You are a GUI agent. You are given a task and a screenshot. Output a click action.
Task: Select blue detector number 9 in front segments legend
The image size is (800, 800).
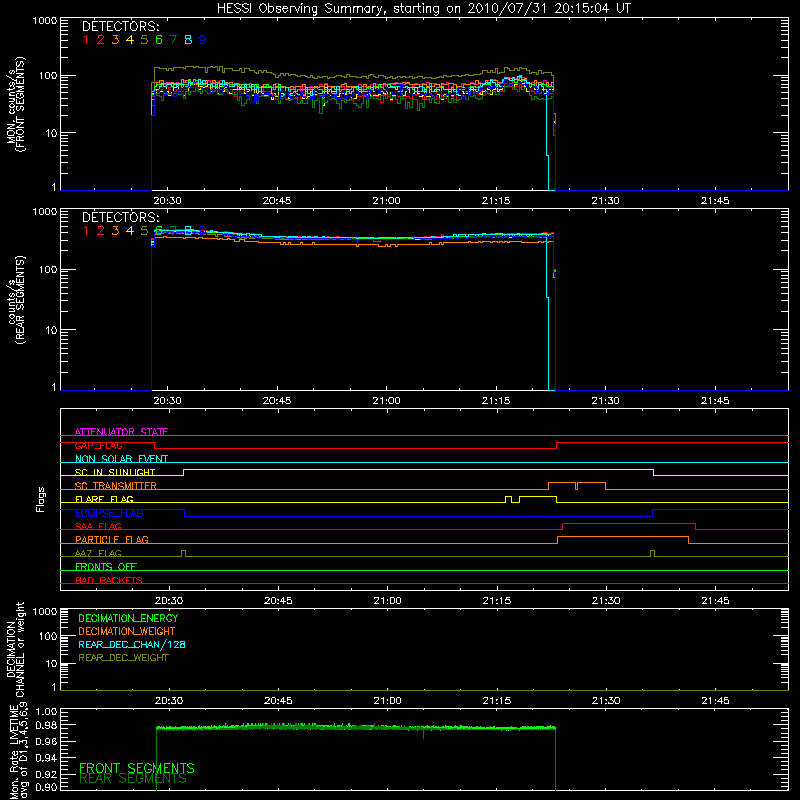pyautogui.click(x=203, y=40)
